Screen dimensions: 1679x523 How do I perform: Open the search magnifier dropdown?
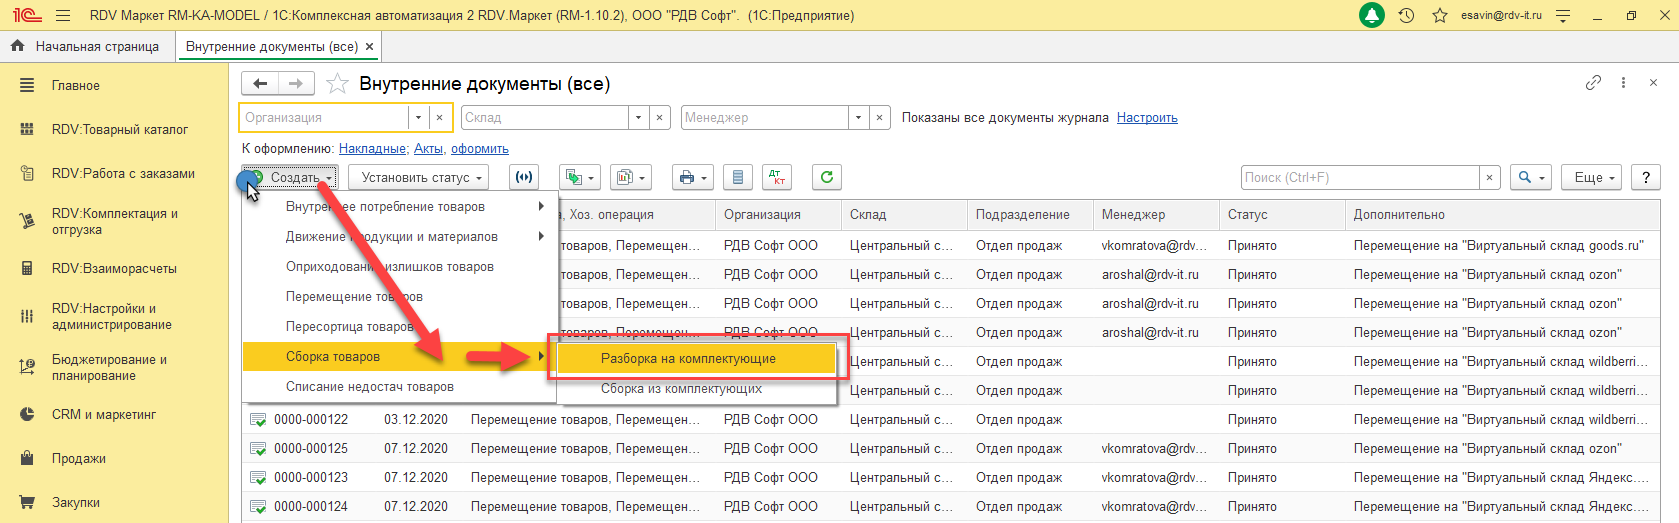coord(1530,177)
